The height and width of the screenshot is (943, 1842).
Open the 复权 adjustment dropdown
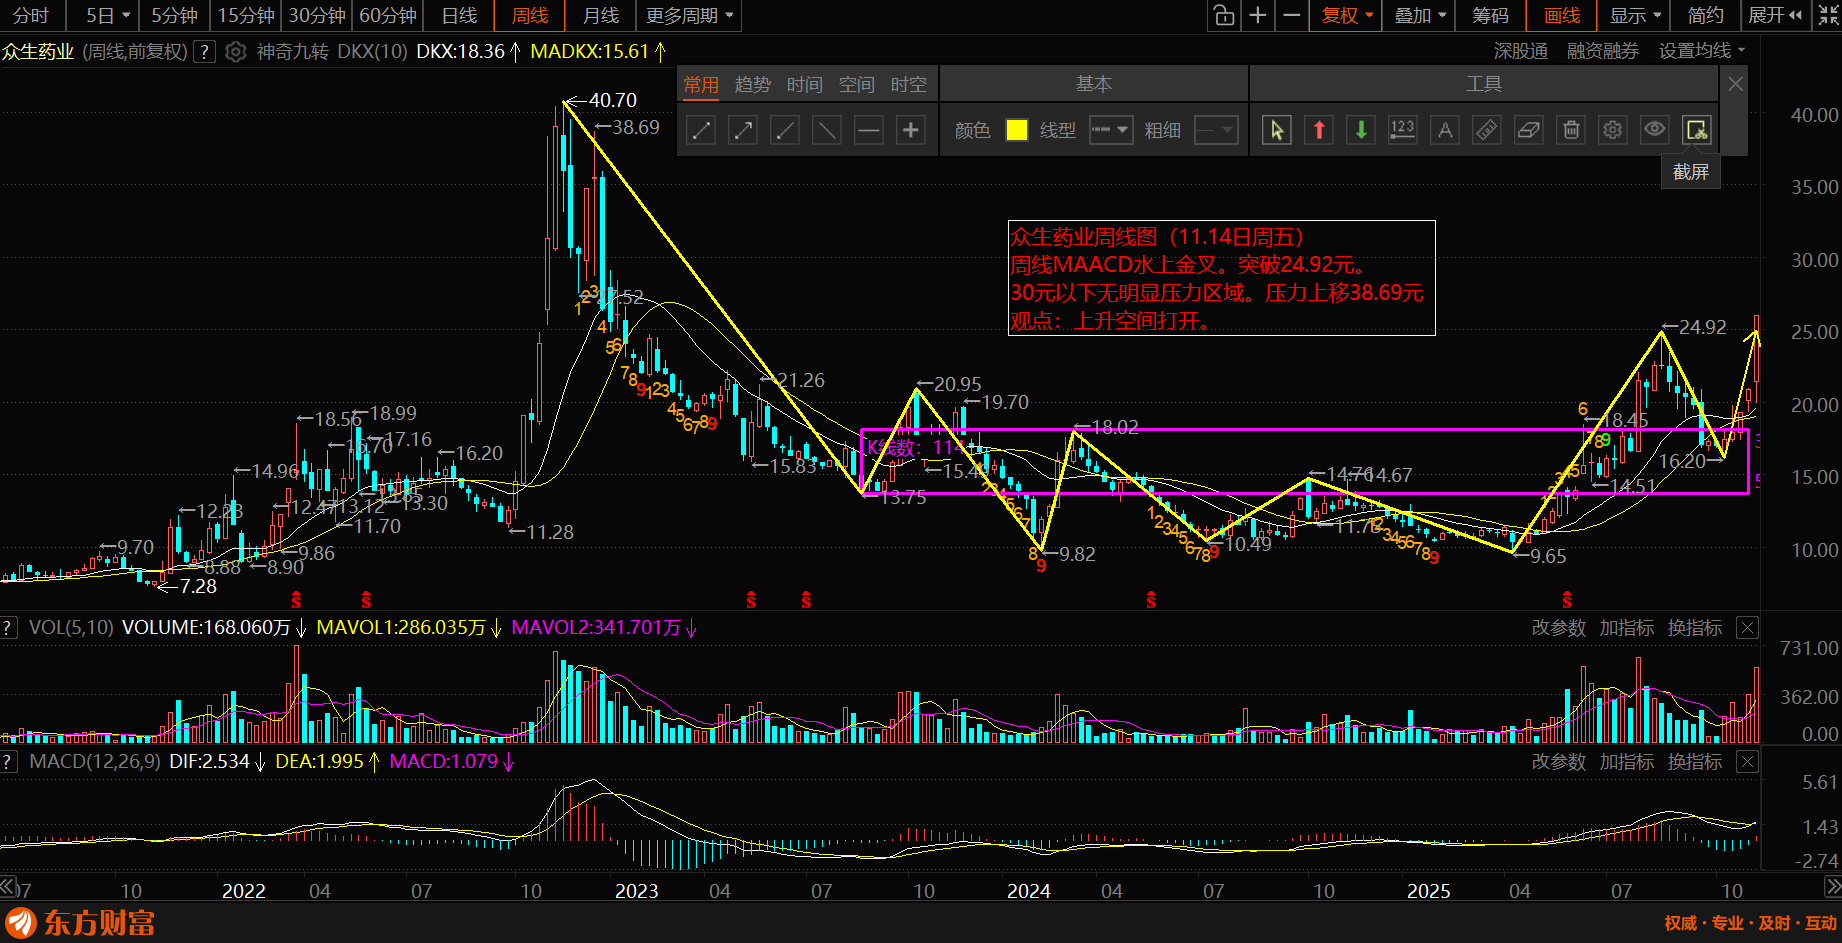pos(1347,16)
